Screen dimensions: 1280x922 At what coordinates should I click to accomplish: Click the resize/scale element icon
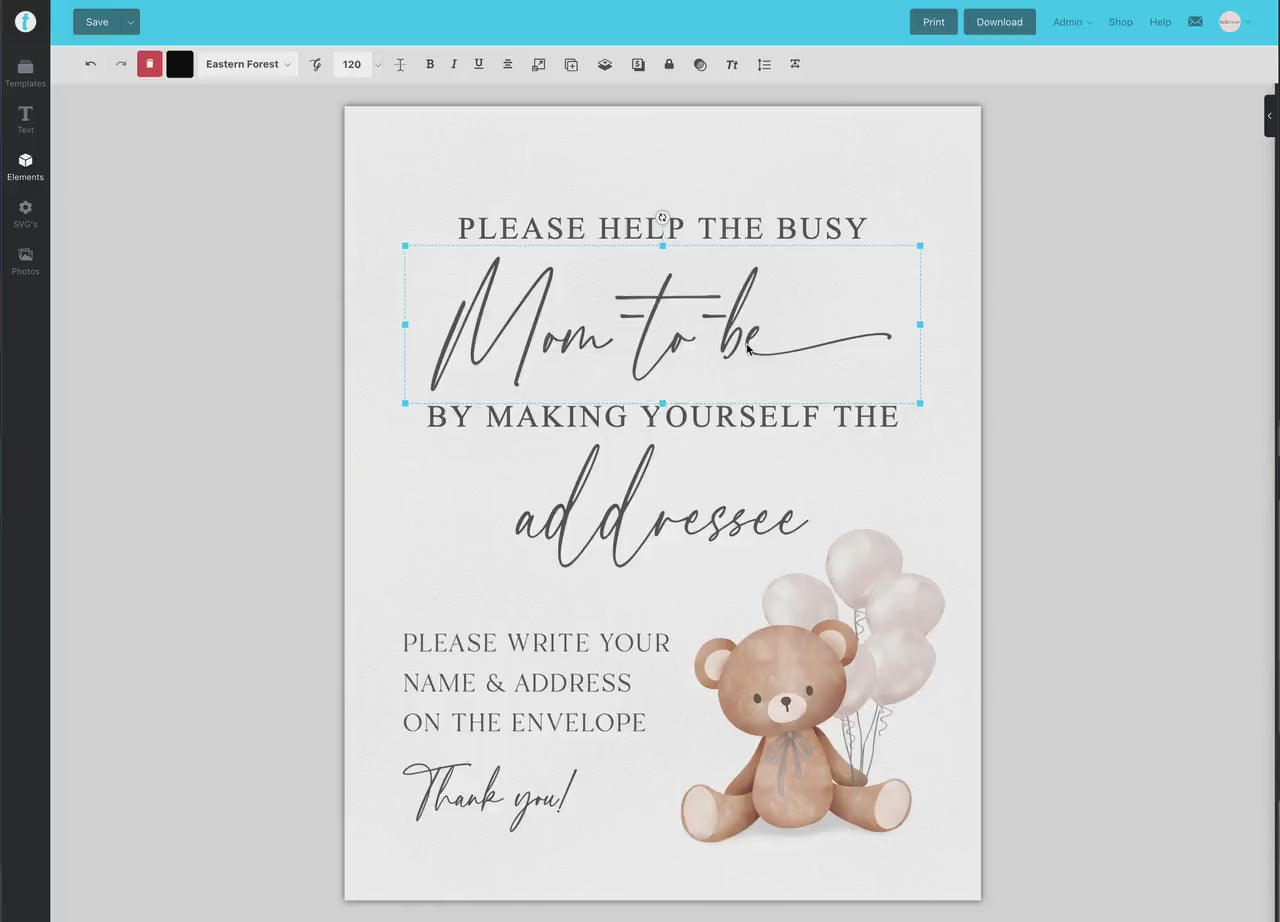click(539, 64)
